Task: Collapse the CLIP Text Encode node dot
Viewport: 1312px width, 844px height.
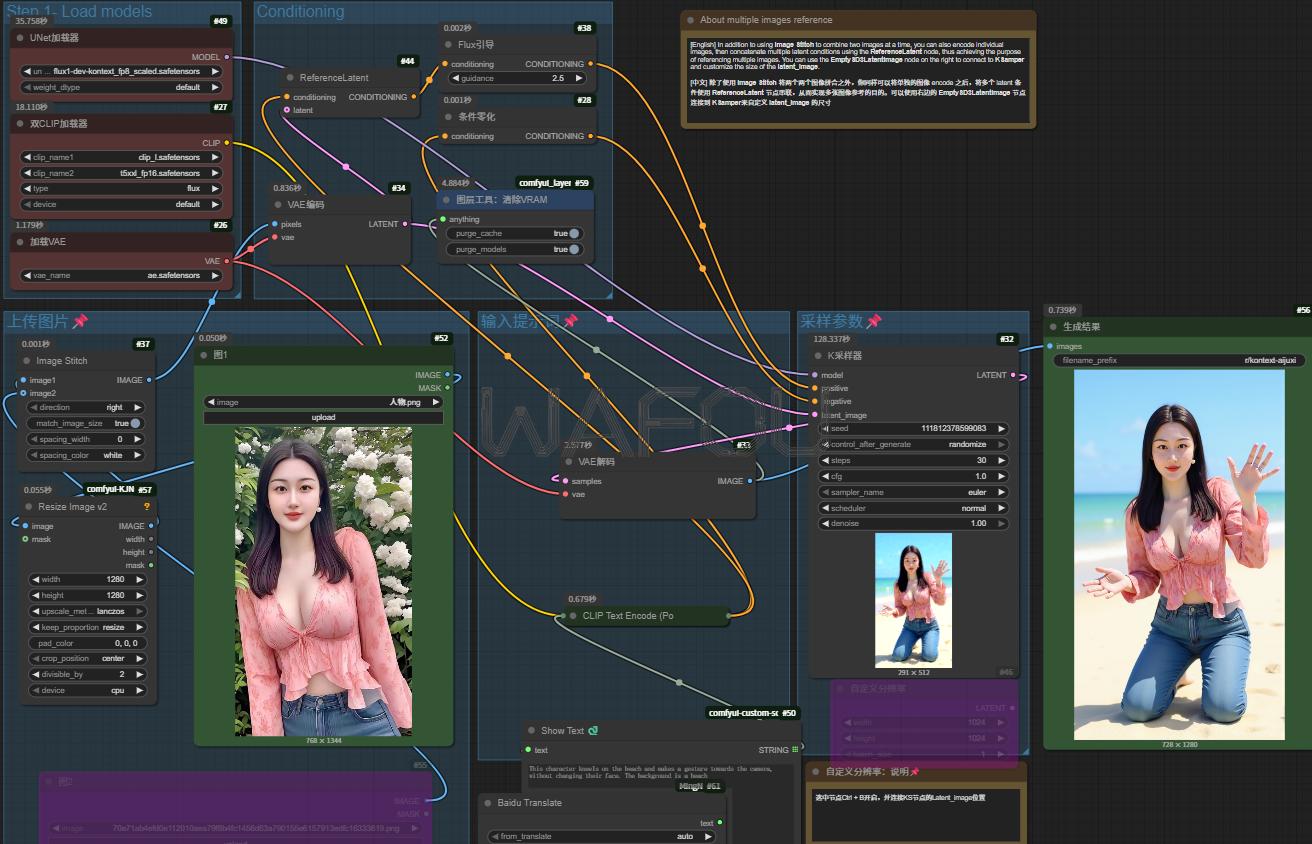Action: (x=572, y=615)
